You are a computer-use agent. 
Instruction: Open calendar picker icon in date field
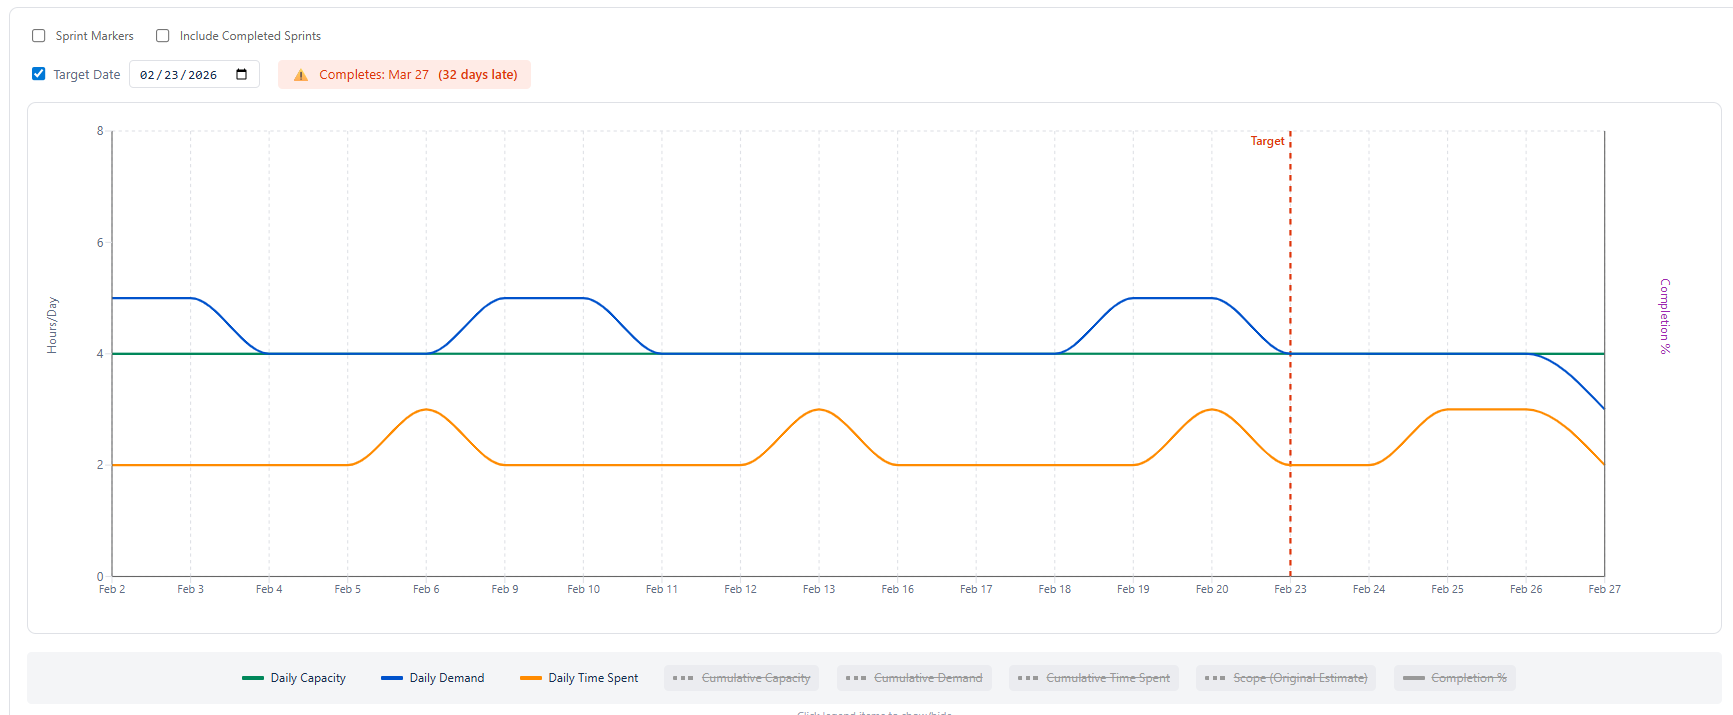[x=241, y=75]
